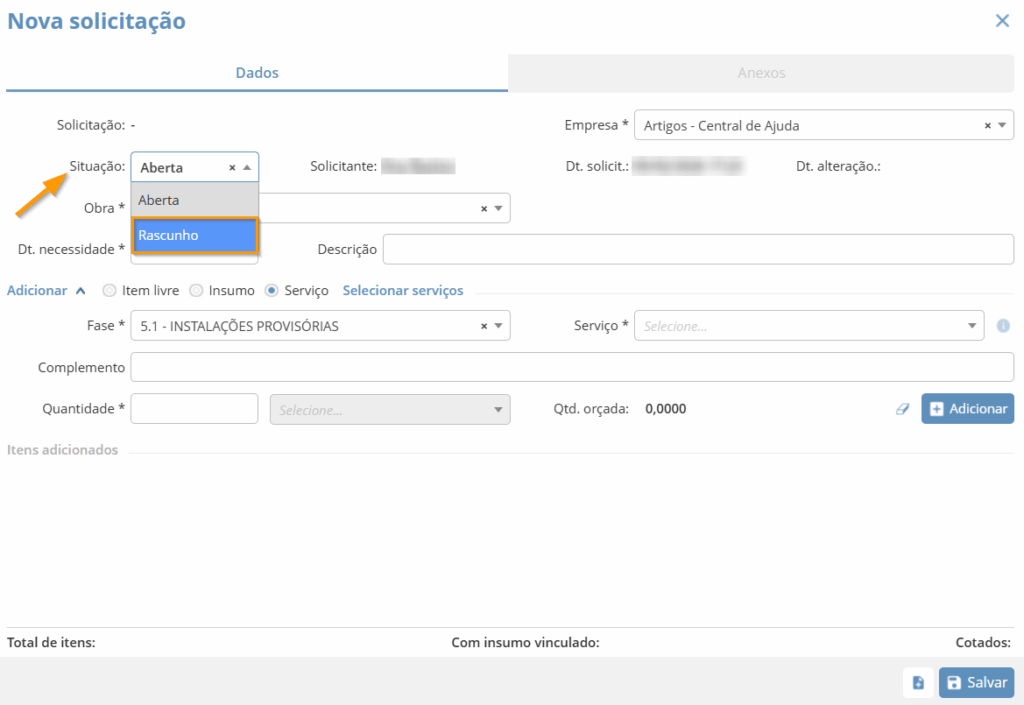The width and height of the screenshot is (1024, 705).
Task: Choose Rascunho in the Situação list
Action: click(x=195, y=236)
